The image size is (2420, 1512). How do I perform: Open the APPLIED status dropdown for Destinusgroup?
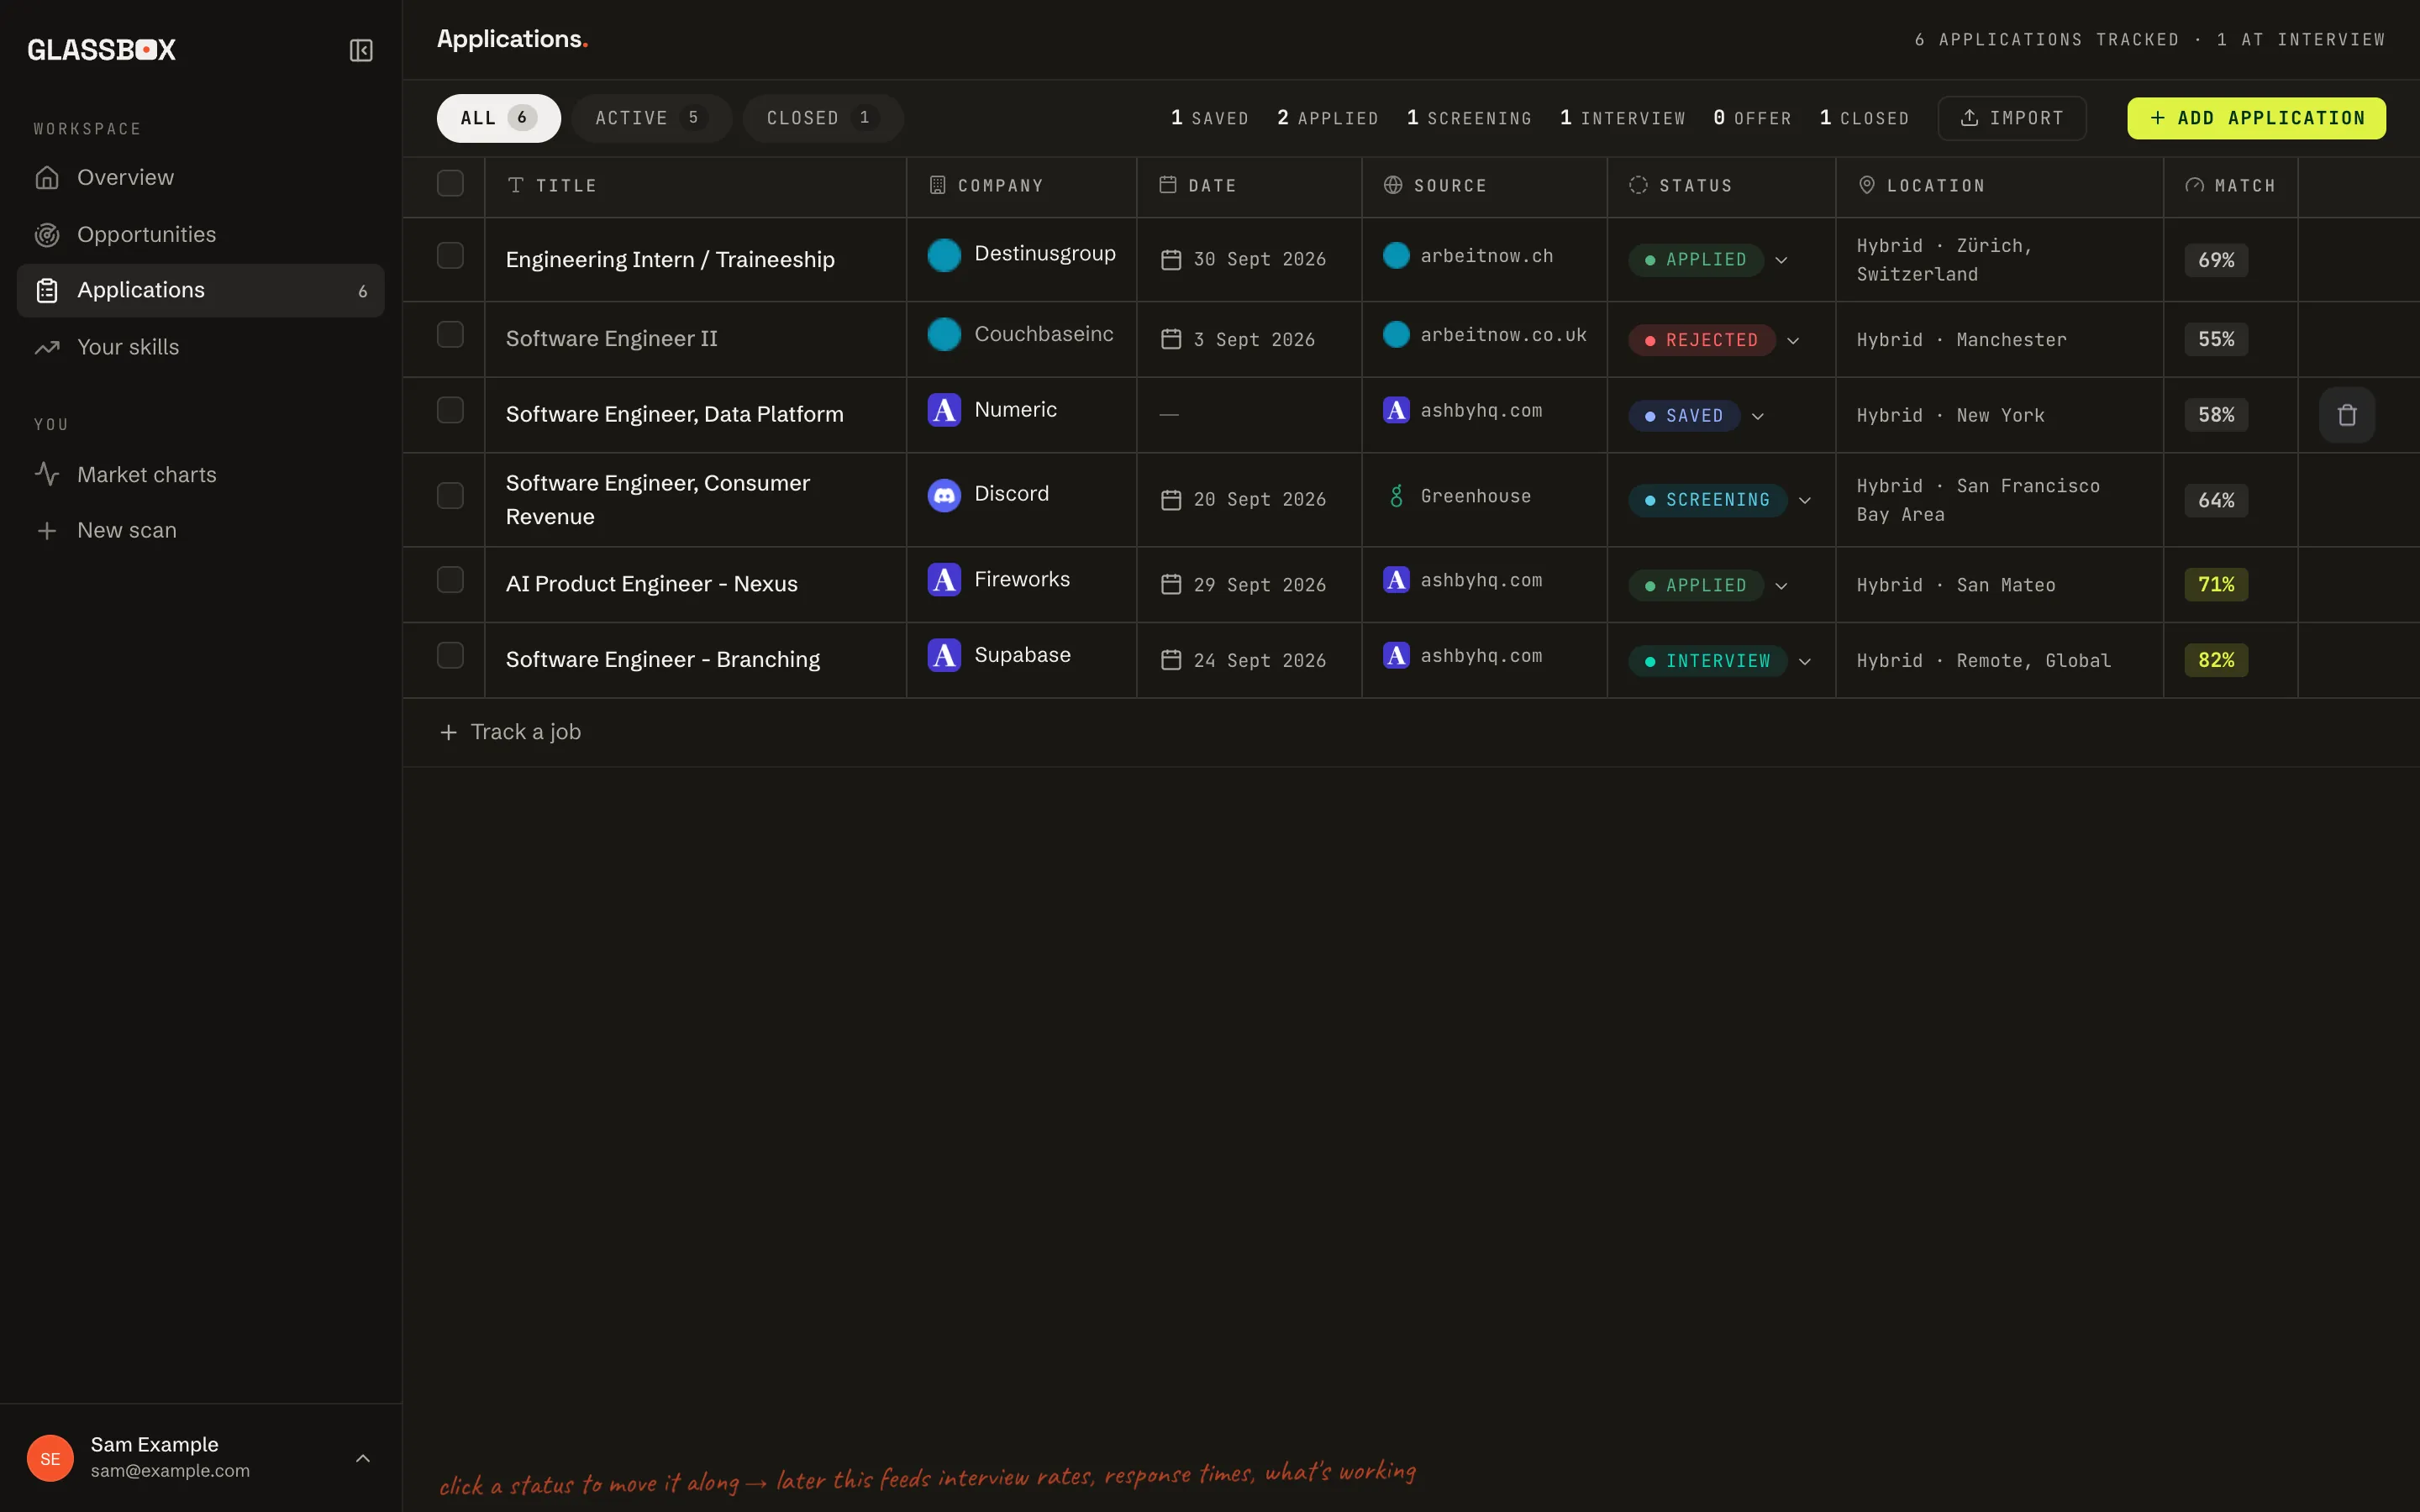pos(1708,260)
